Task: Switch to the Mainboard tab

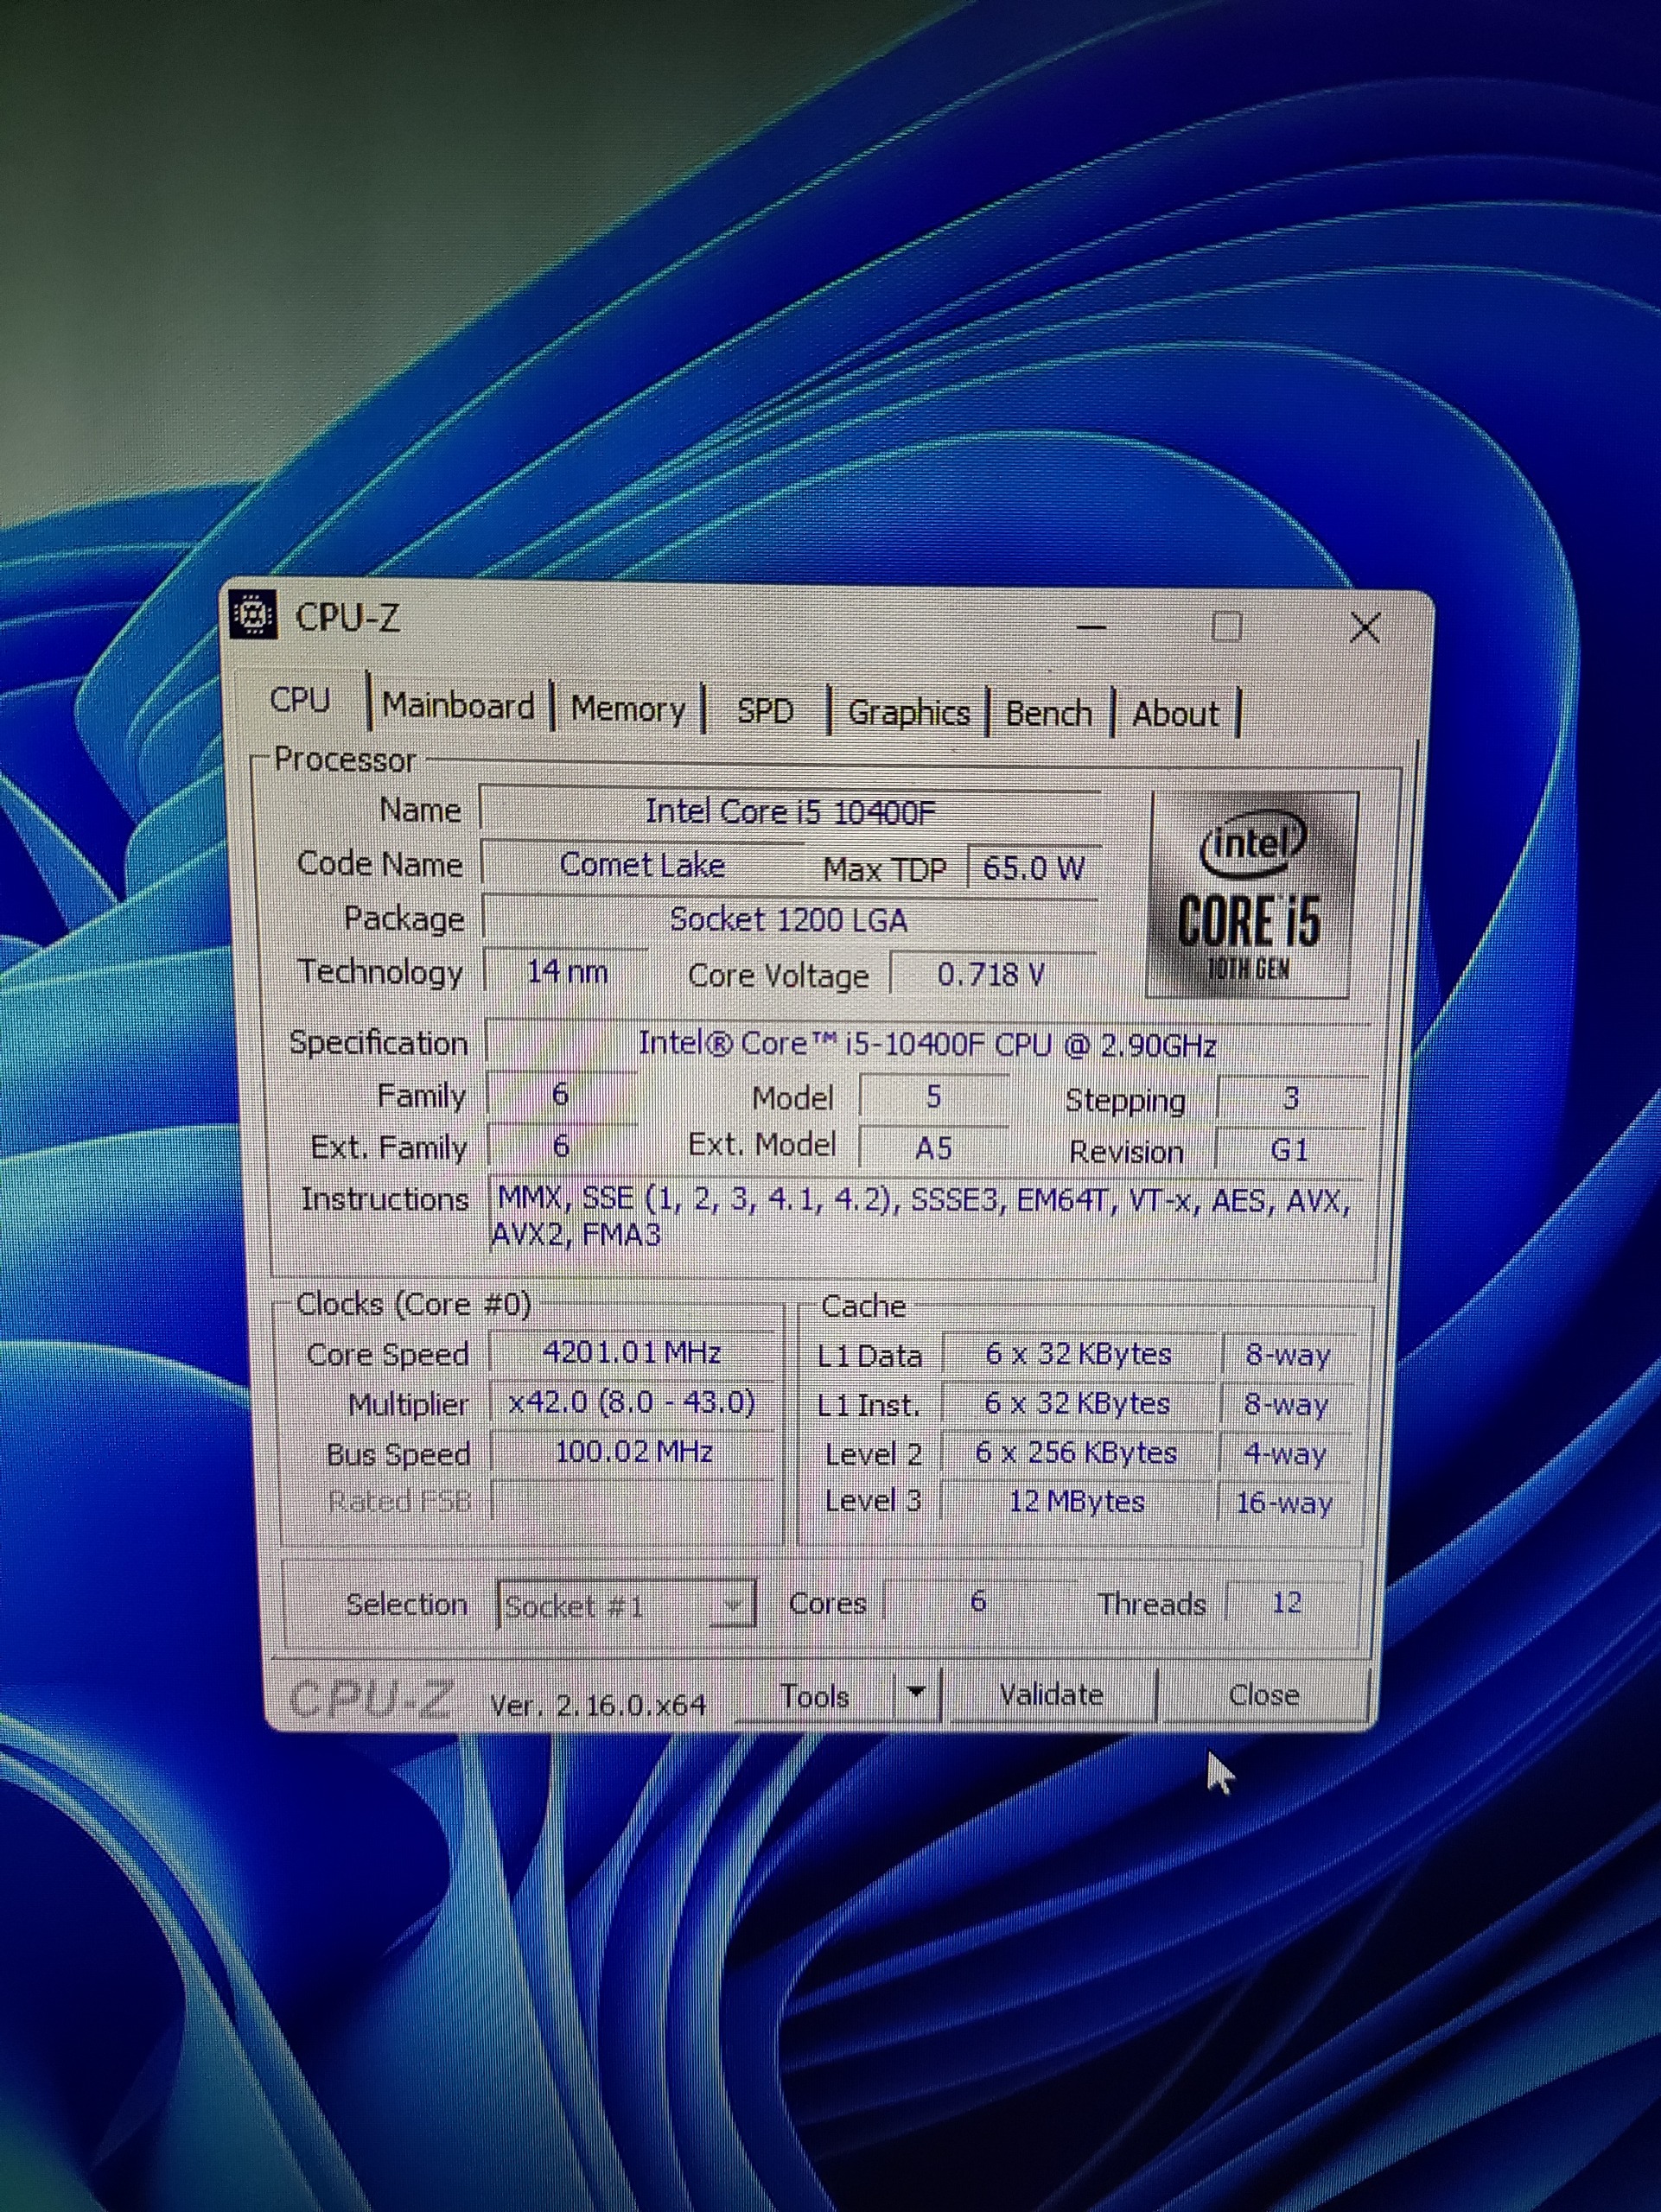Action: tap(458, 706)
